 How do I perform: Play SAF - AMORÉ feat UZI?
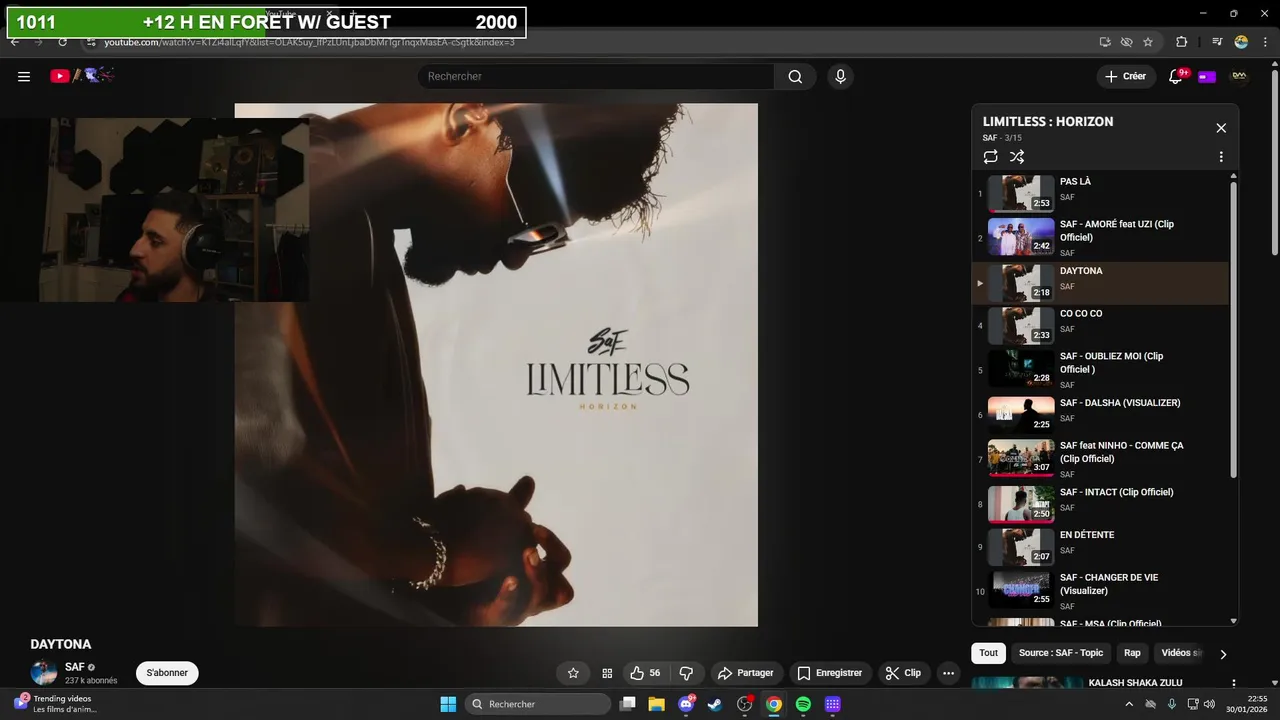(1100, 237)
